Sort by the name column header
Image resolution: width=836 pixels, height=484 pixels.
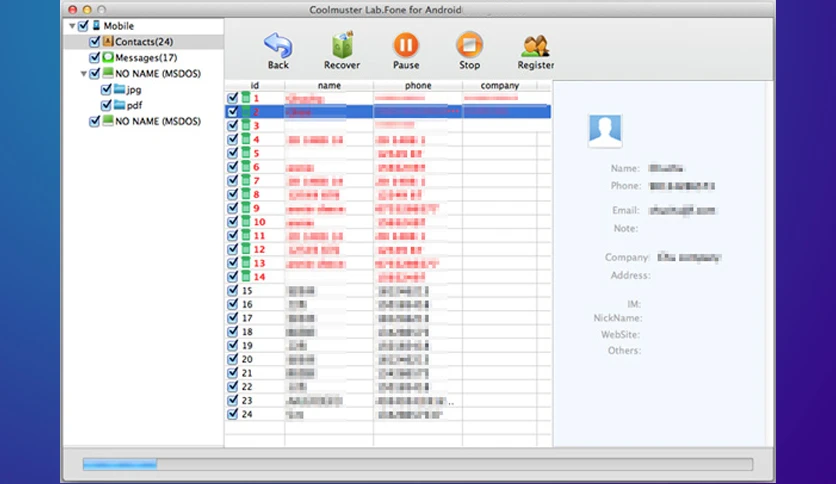tap(329, 85)
